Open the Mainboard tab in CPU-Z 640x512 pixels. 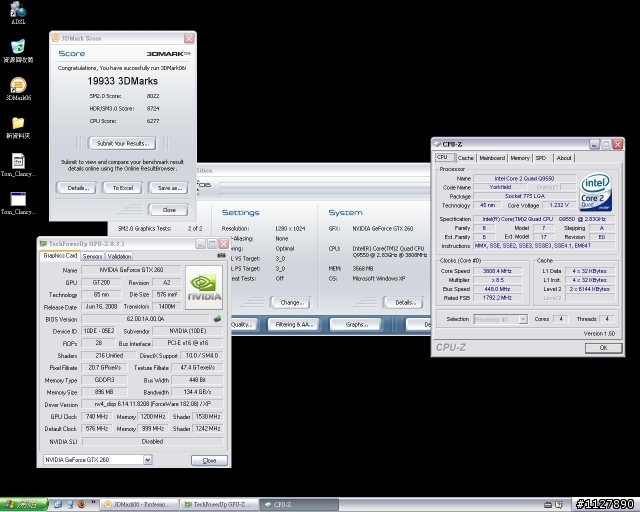(492, 158)
